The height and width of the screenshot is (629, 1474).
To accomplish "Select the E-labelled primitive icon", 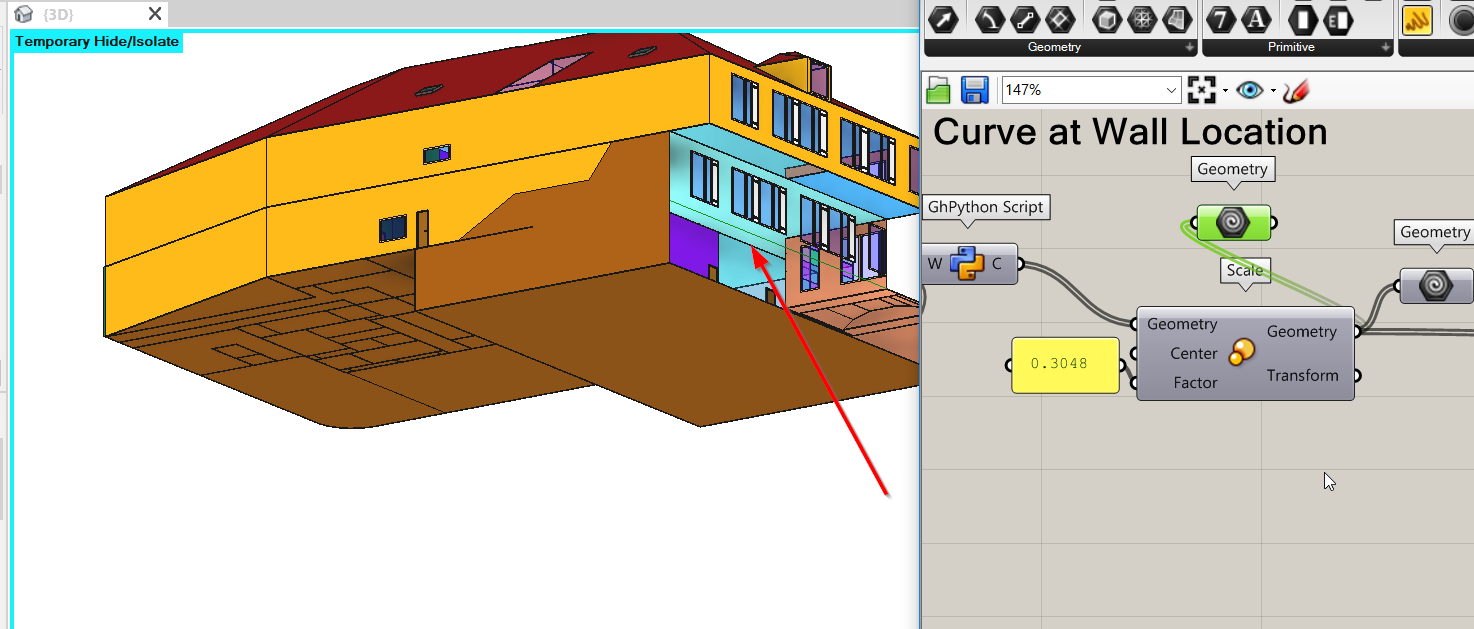I will click(x=1338, y=19).
